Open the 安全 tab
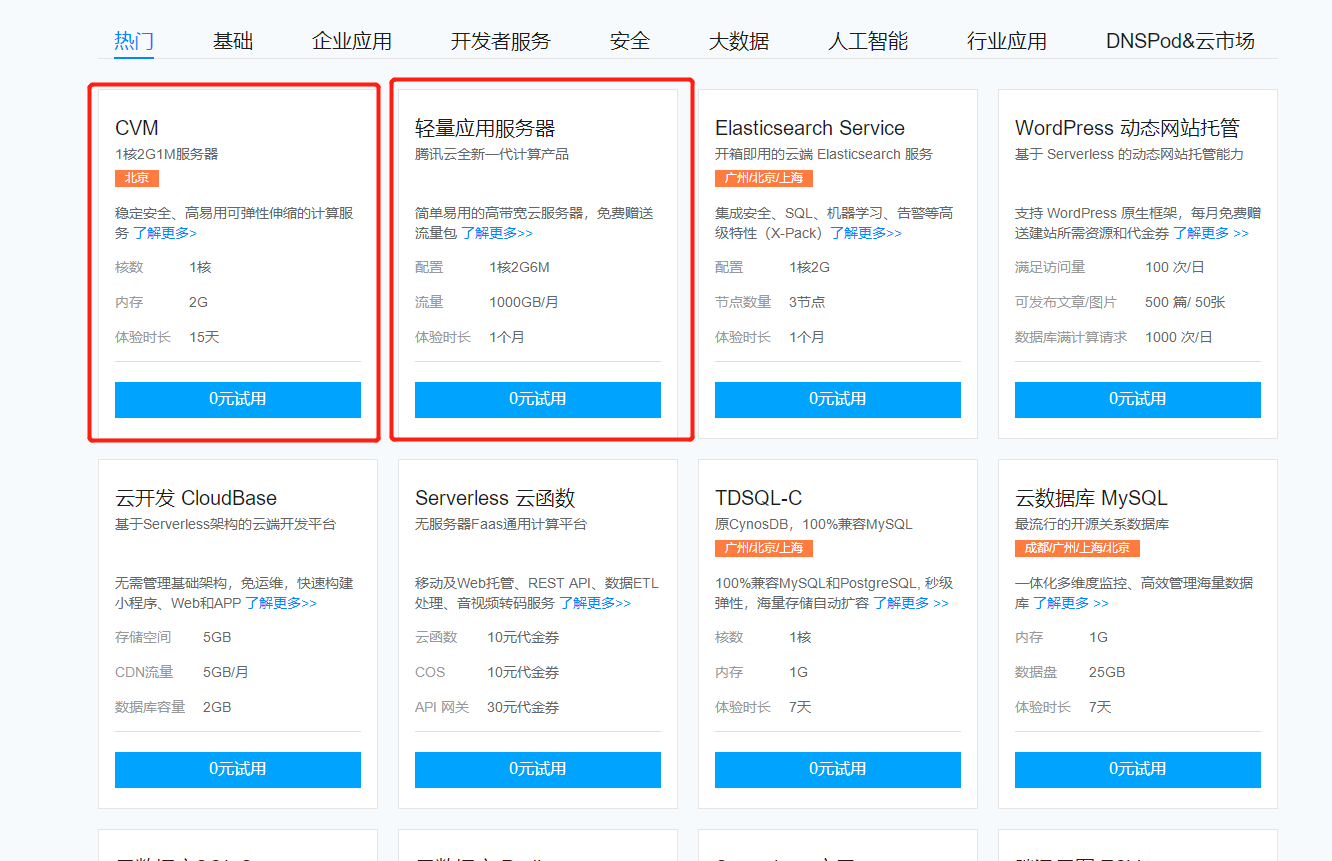 click(630, 41)
